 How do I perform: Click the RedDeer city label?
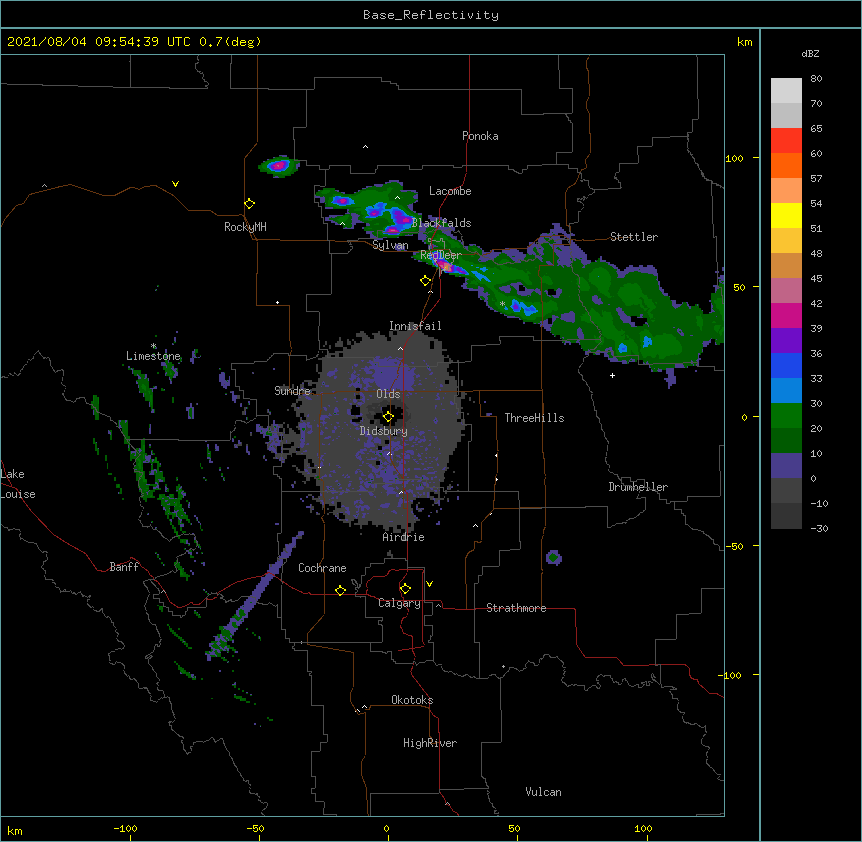(441, 255)
